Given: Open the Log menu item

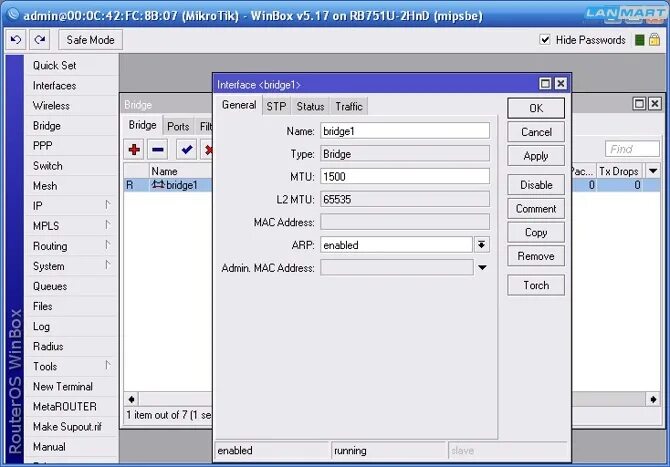Looking at the screenshot, I should 41,326.
